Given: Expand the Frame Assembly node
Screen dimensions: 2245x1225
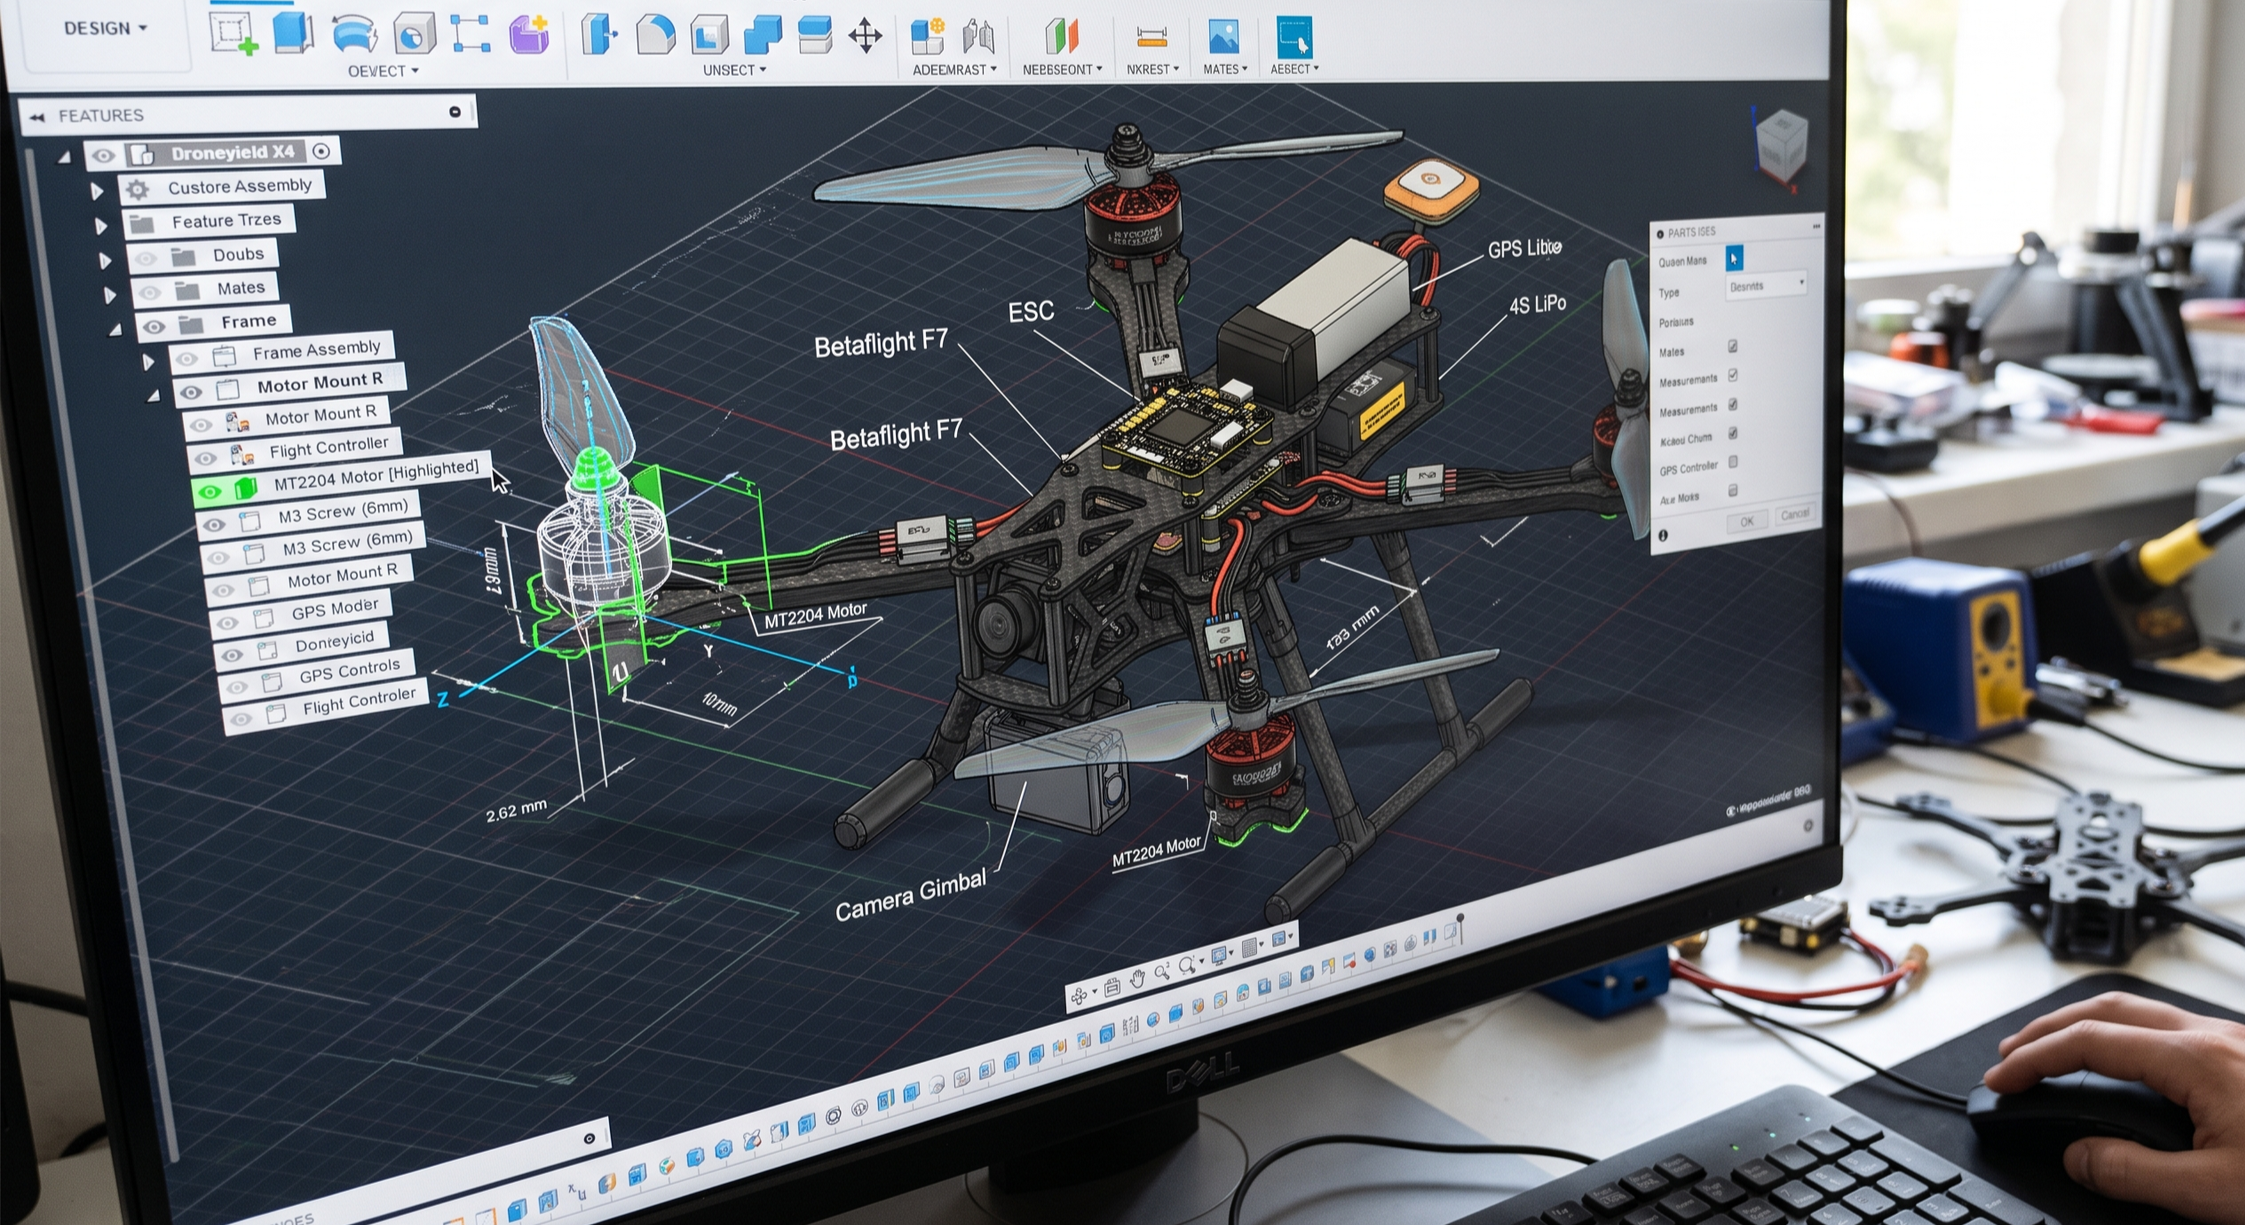Looking at the screenshot, I should (148, 361).
